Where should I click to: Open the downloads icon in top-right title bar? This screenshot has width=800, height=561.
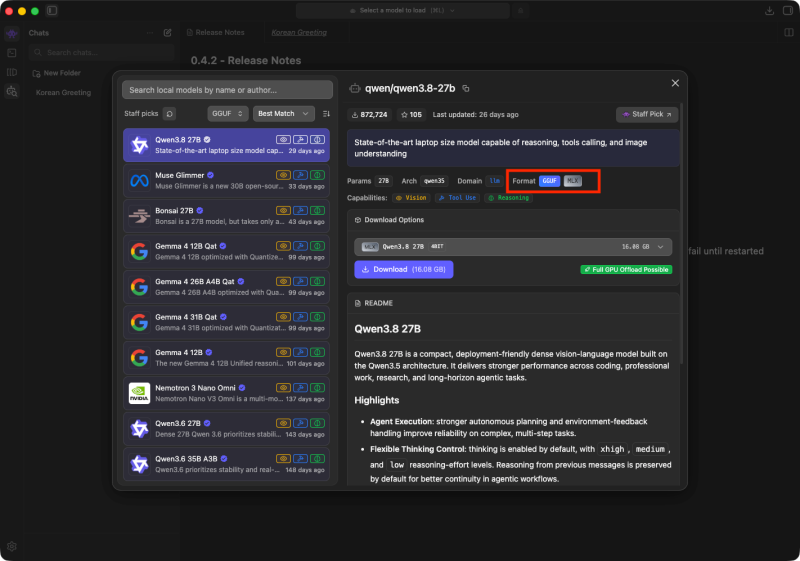(769, 11)
